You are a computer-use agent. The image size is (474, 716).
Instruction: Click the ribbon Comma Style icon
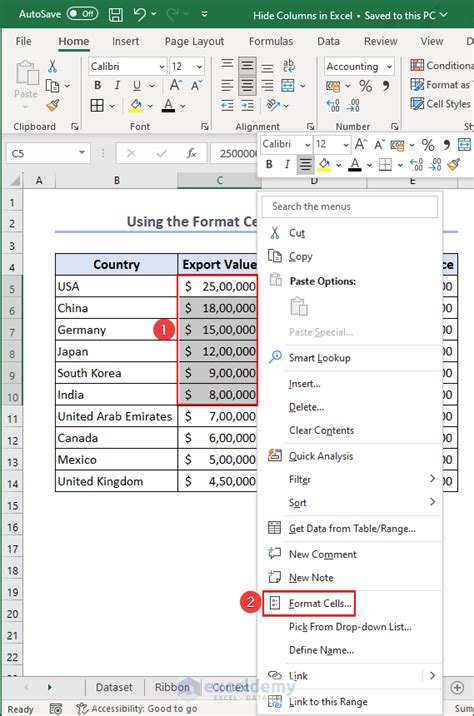click(386, 86)
